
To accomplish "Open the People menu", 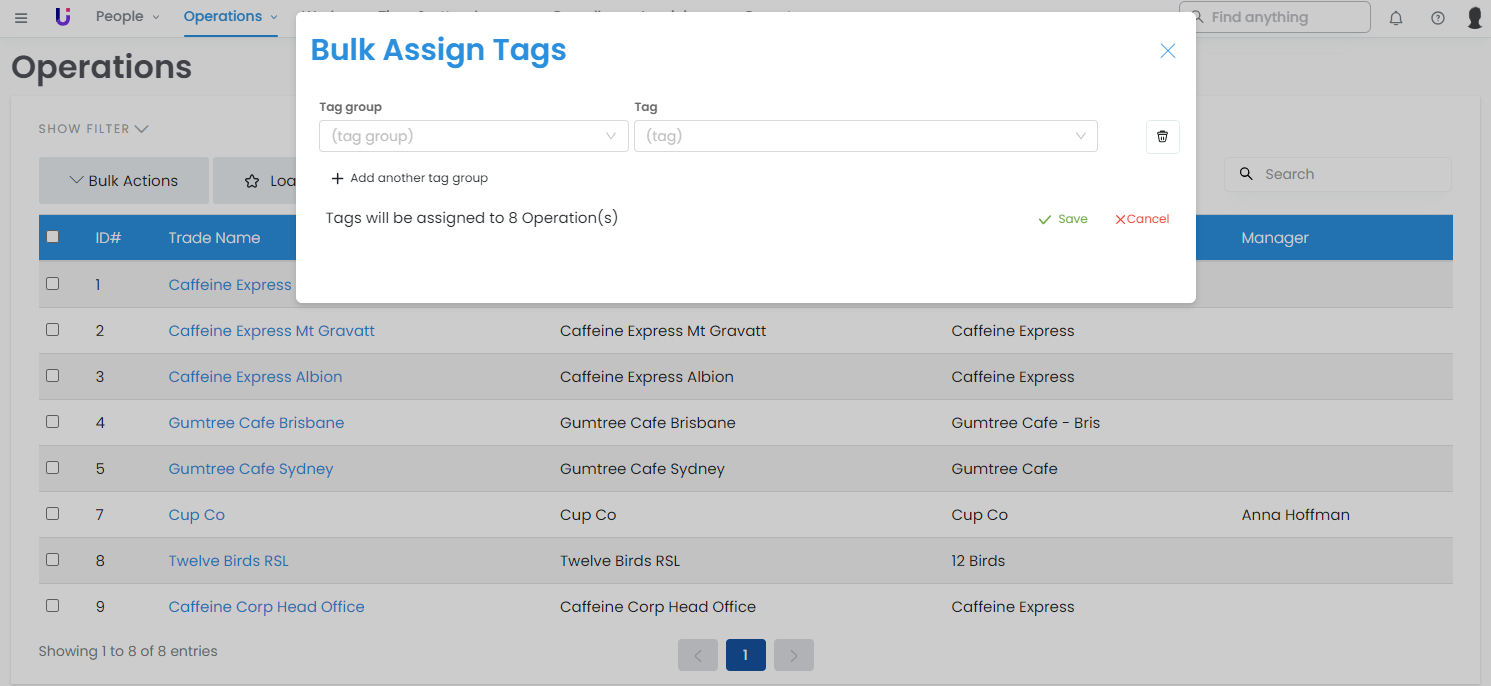I will point(127,17).
